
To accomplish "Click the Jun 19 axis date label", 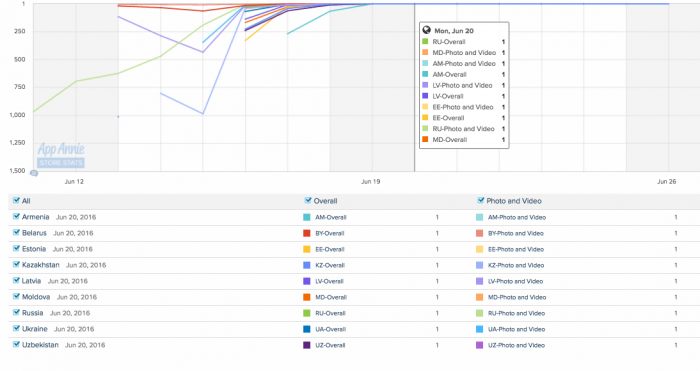I will pos(371,182).
